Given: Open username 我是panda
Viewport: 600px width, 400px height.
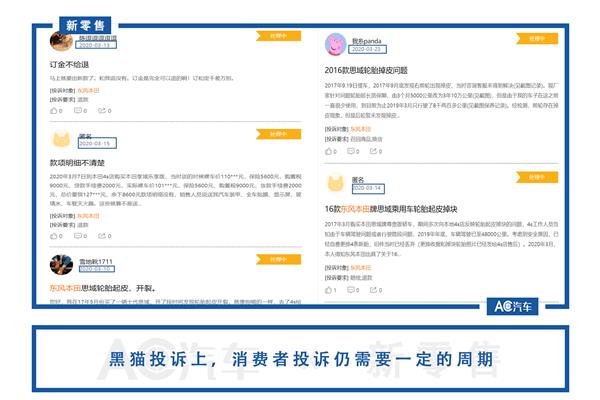Looking at the screenshot, I should [367, 41].
